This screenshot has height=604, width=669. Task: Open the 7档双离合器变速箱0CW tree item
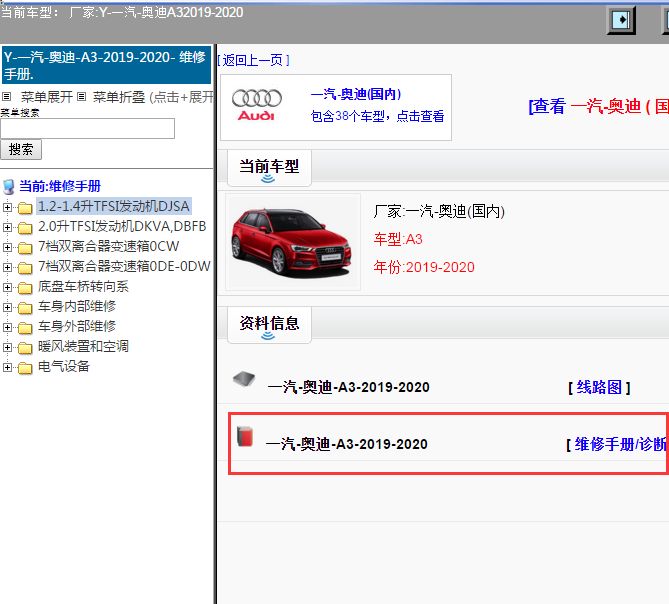pos(108,246)
